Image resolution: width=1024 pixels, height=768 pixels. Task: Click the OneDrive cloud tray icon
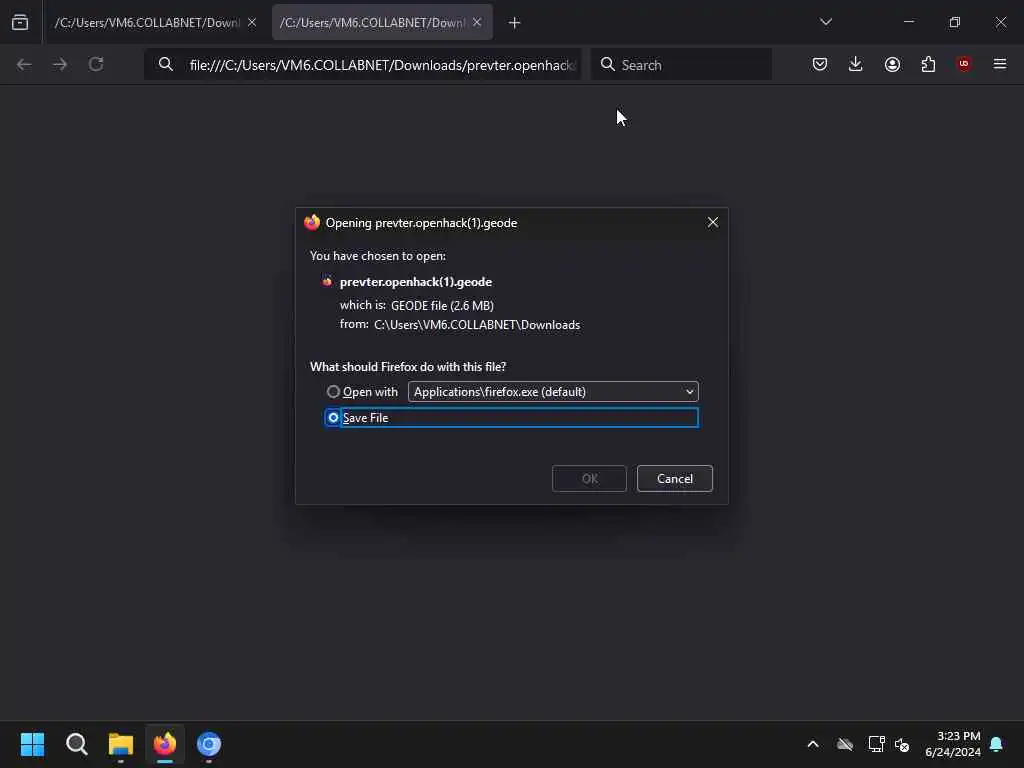845,744
